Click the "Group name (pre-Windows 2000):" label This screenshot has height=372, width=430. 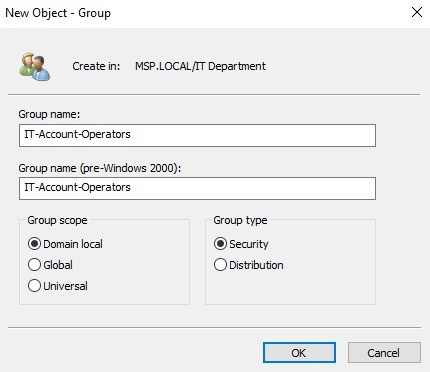tap(100, 168)
